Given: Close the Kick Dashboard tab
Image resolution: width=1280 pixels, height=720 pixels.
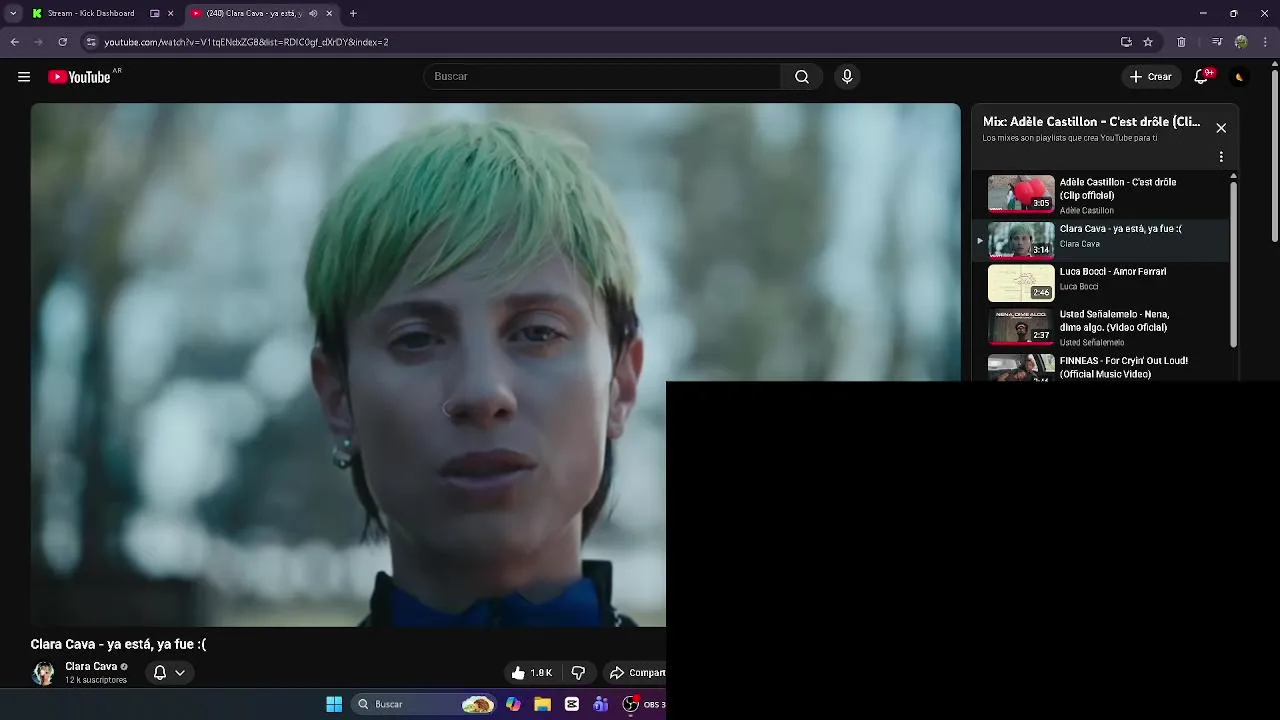Looking at the screenshot, I should [170, 13].
